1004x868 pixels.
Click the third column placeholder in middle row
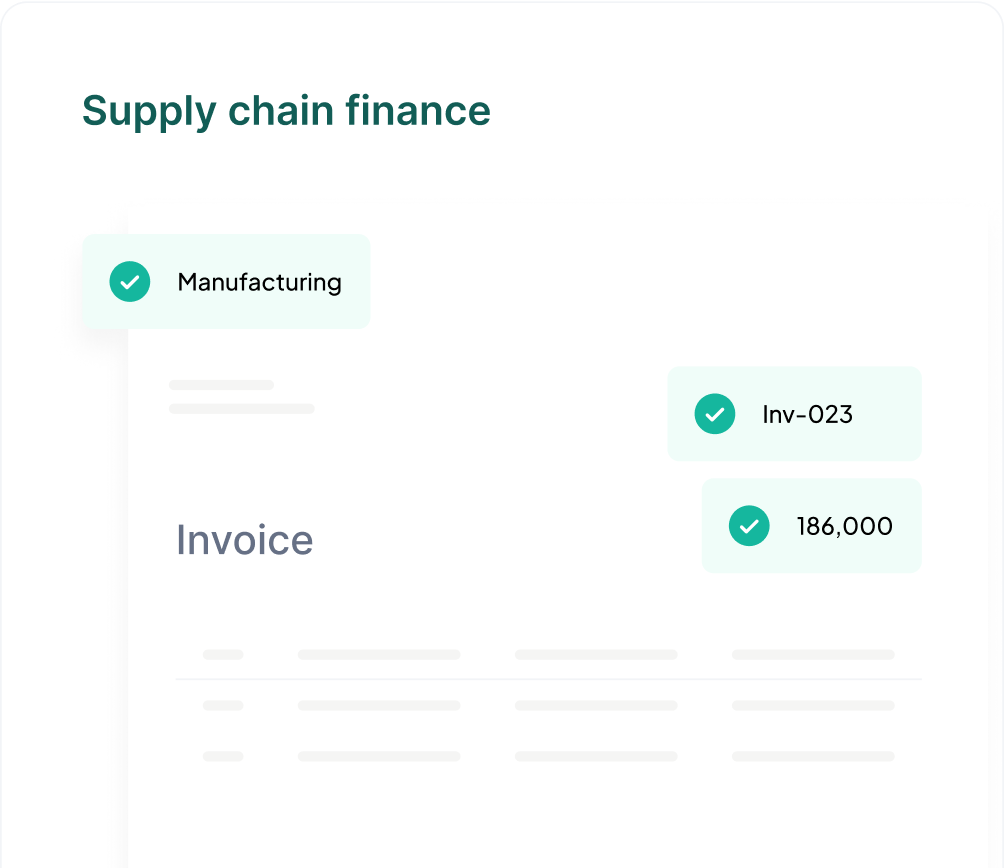pyautogui.click(x=596, y=706)
